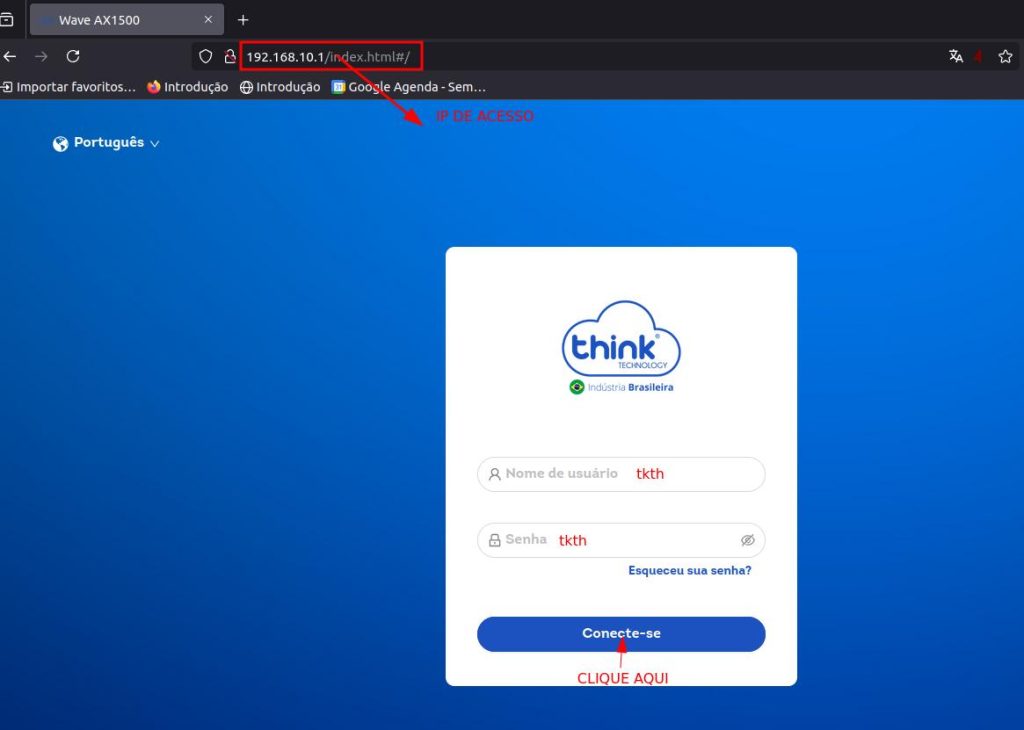Open the tracking protection shield icon
This screenshot has height=730, width=1024.
(x=206, y=57)
